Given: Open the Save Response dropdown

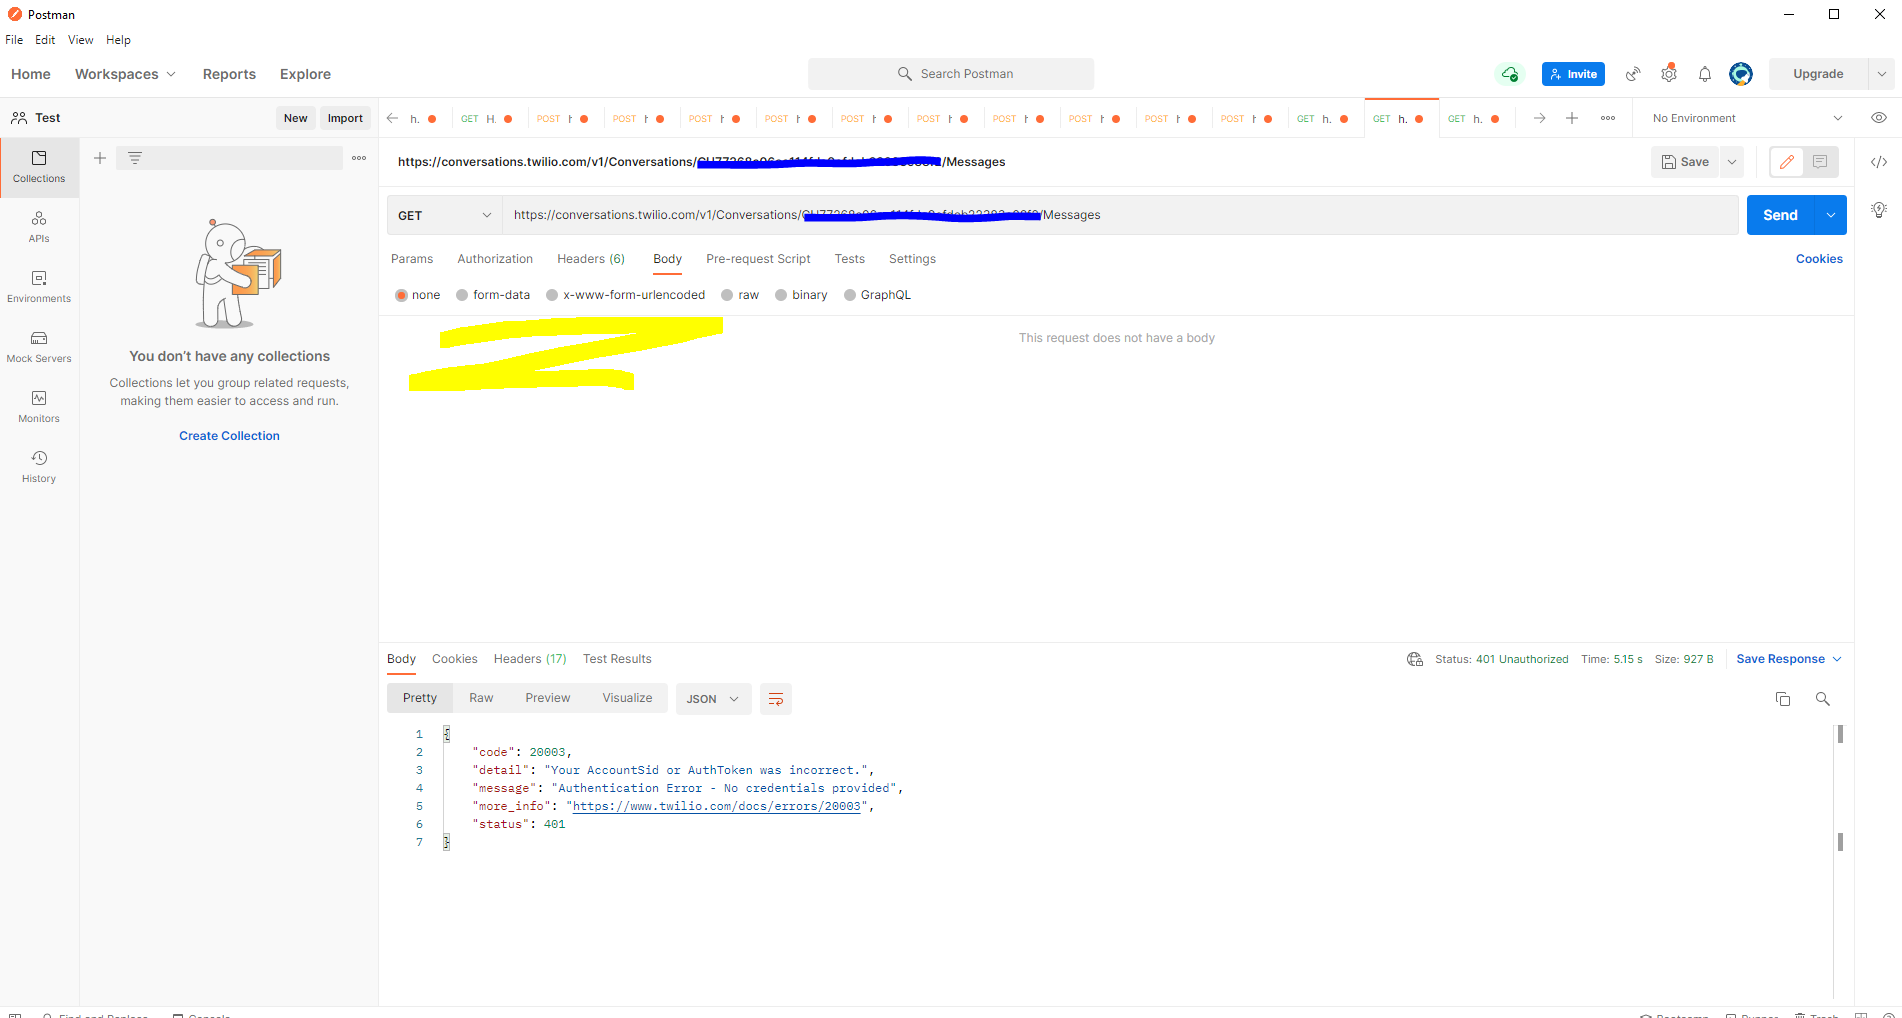Looking at the screenshot, I should [x=1789, y=659].
